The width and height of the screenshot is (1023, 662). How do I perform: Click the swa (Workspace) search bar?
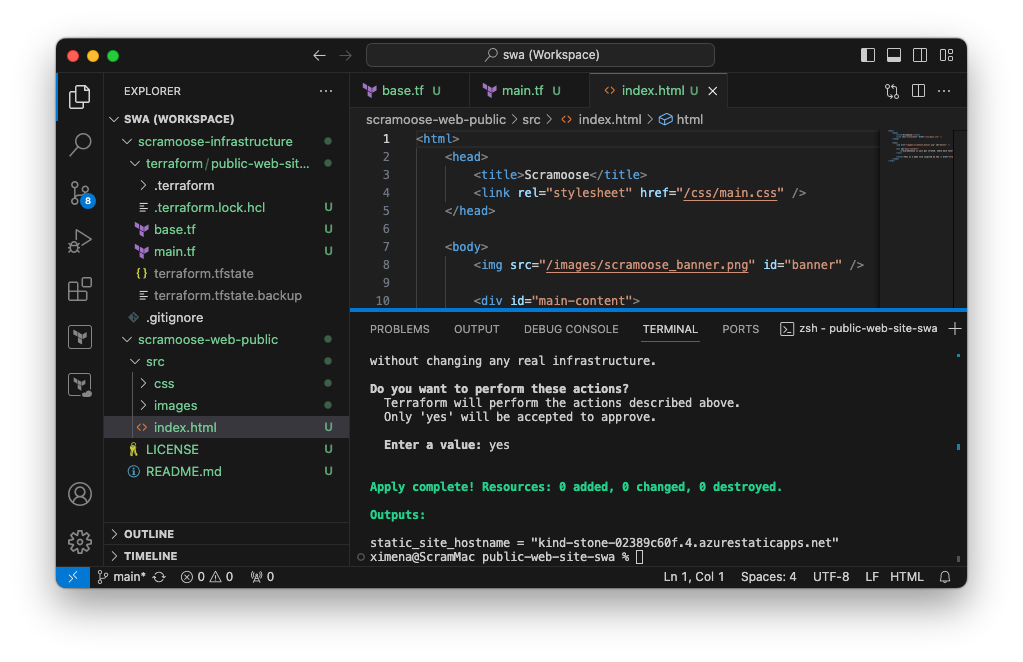click(x=540, y=55)
